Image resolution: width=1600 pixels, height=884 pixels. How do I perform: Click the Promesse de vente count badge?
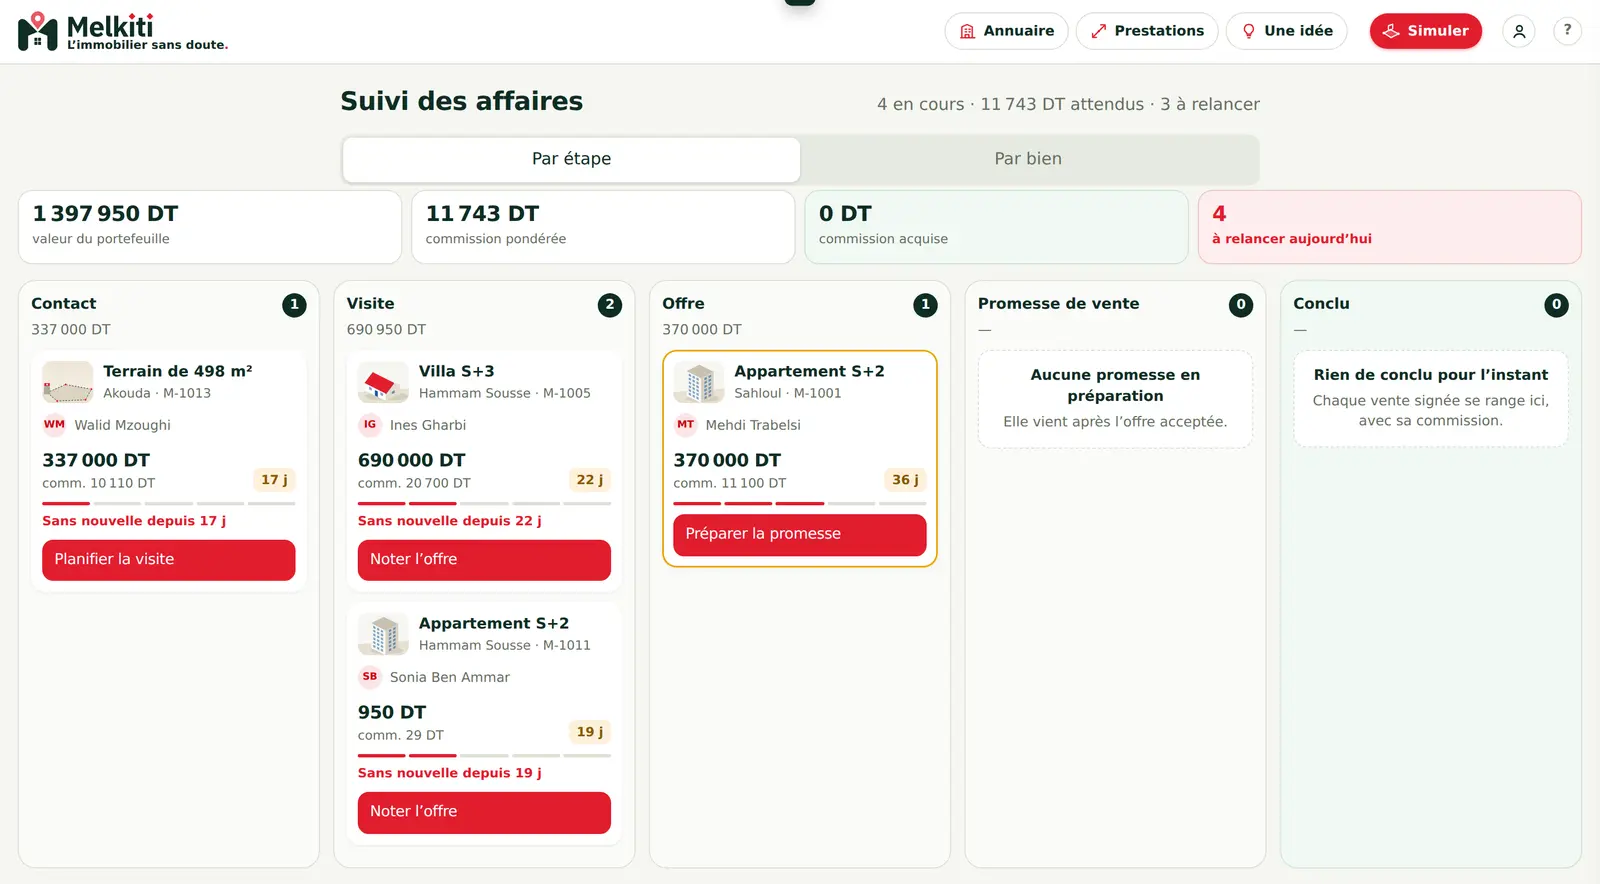point(1241,305)
